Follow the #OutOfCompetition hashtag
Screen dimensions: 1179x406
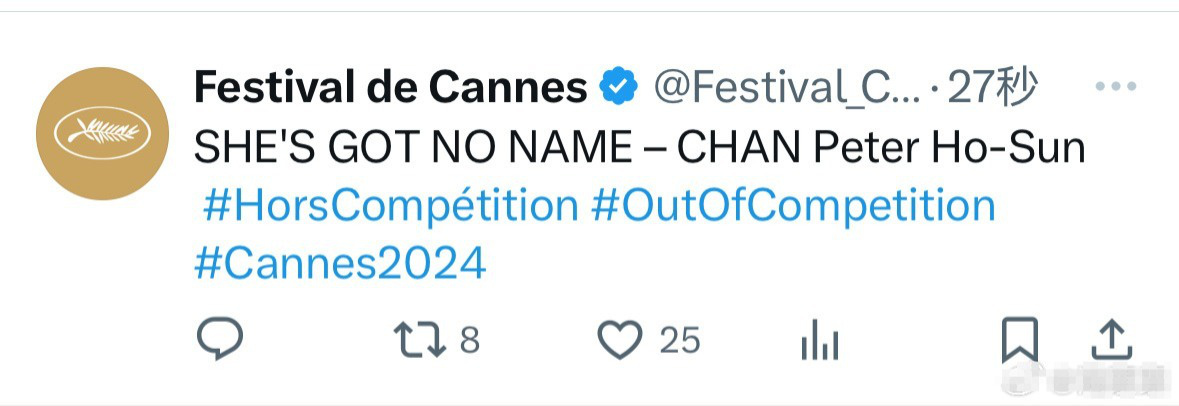793,206
